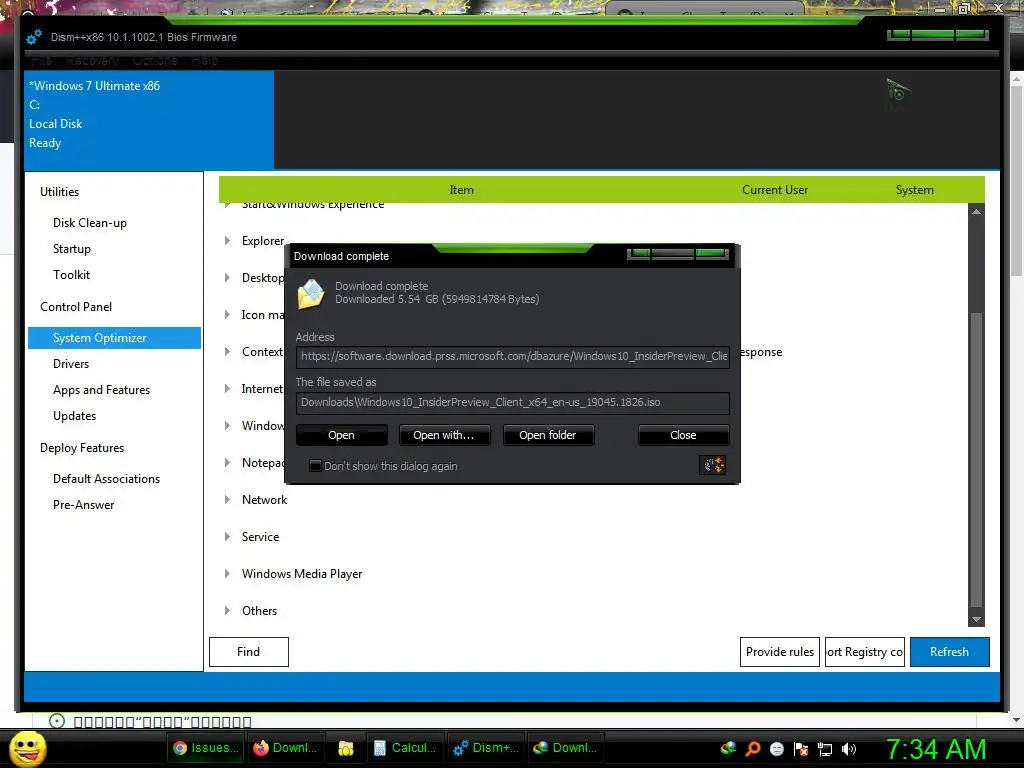
Task: Expand the Explorer category
Action: point(227,240)
